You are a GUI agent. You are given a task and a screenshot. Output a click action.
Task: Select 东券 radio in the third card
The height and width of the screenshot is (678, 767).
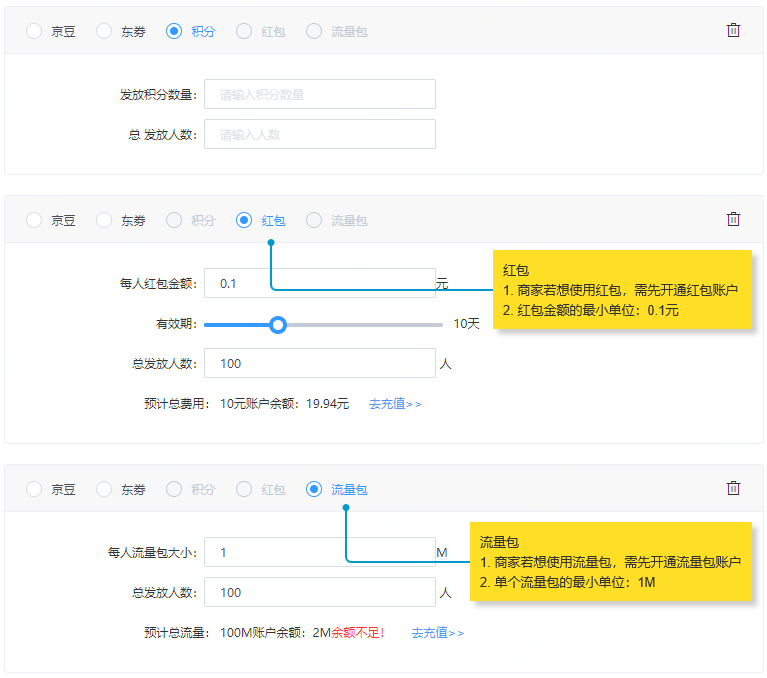coord(104,489)
